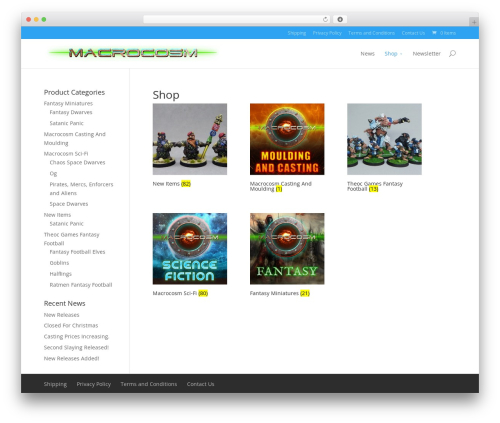The height and width of the screenshot is (423, 500).
Task: Click Theoc Games Fantasy Football (13) title
Action: (x=375, y=186)
